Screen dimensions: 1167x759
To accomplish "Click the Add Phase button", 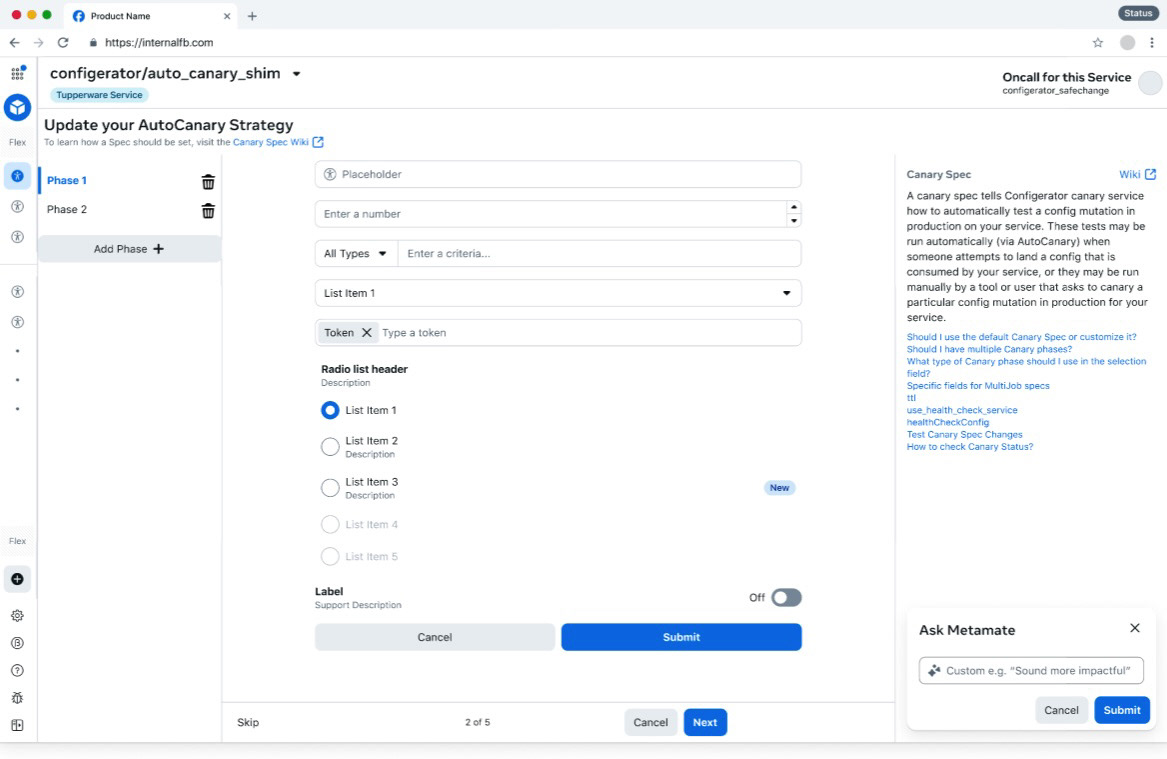I will [129, 249].
